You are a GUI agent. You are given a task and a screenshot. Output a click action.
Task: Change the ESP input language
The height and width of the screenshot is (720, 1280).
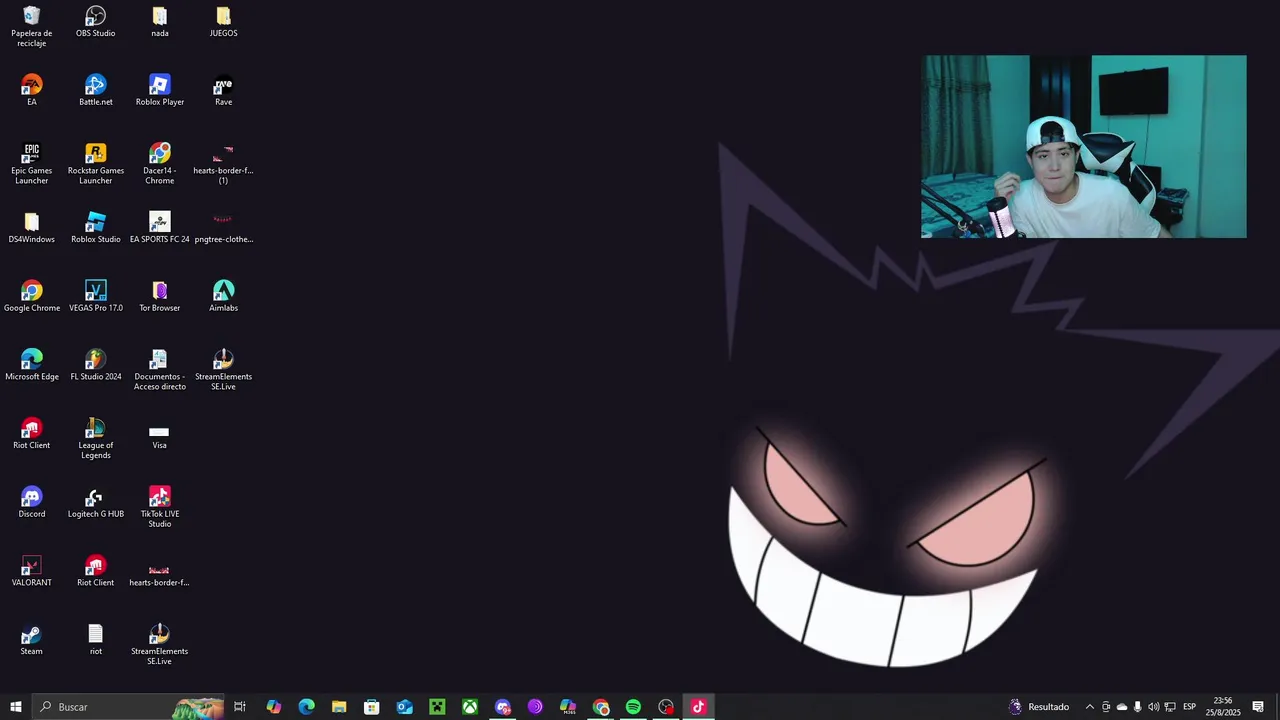(1190, 707)
